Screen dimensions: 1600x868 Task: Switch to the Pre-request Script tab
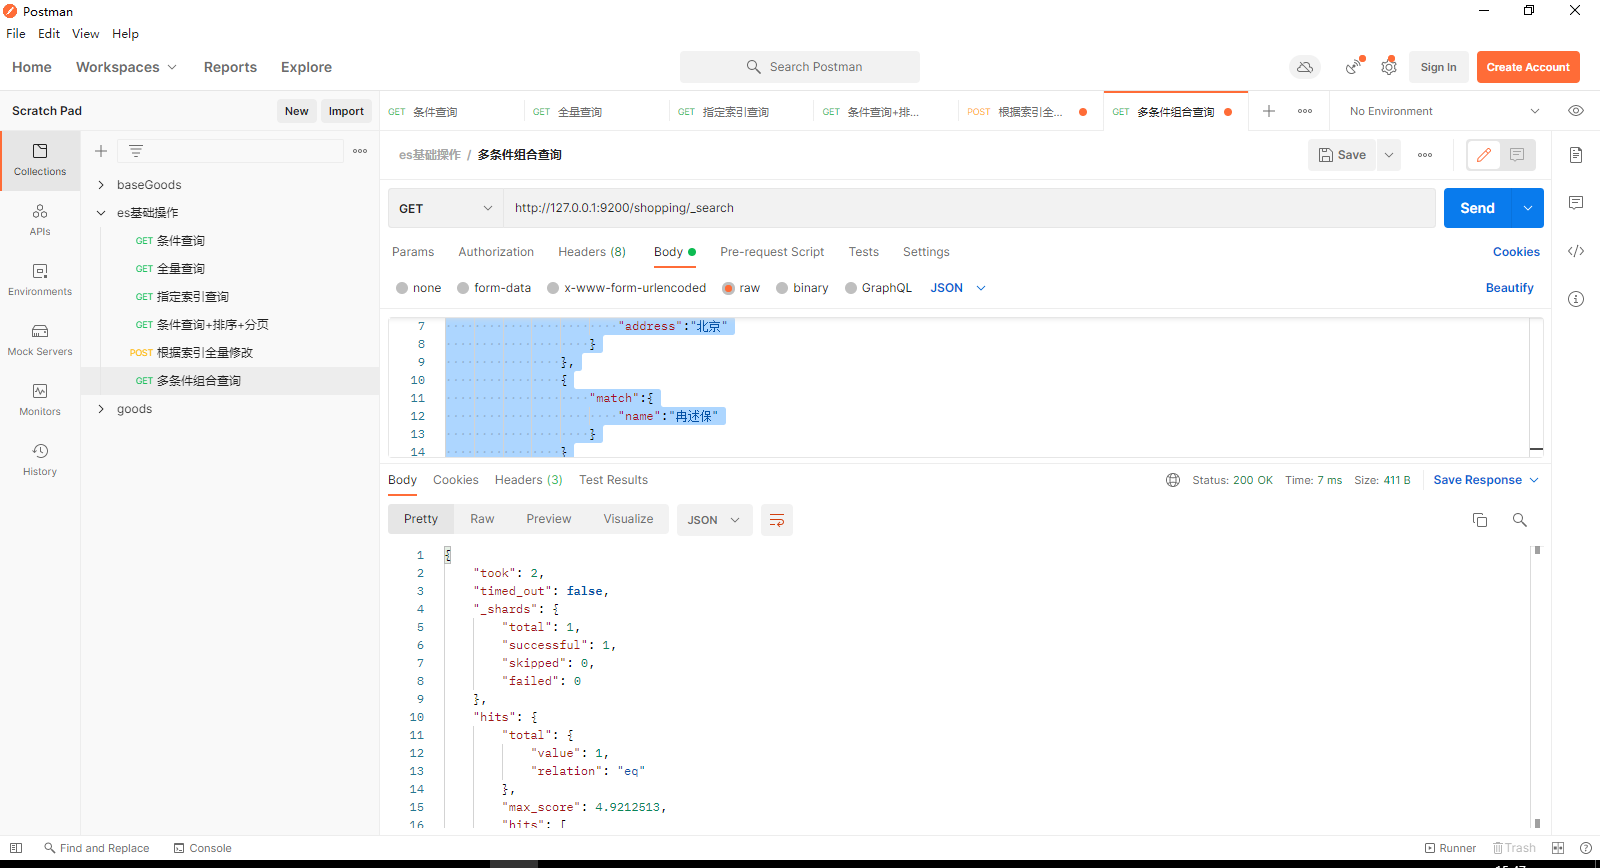click(772, 252)
